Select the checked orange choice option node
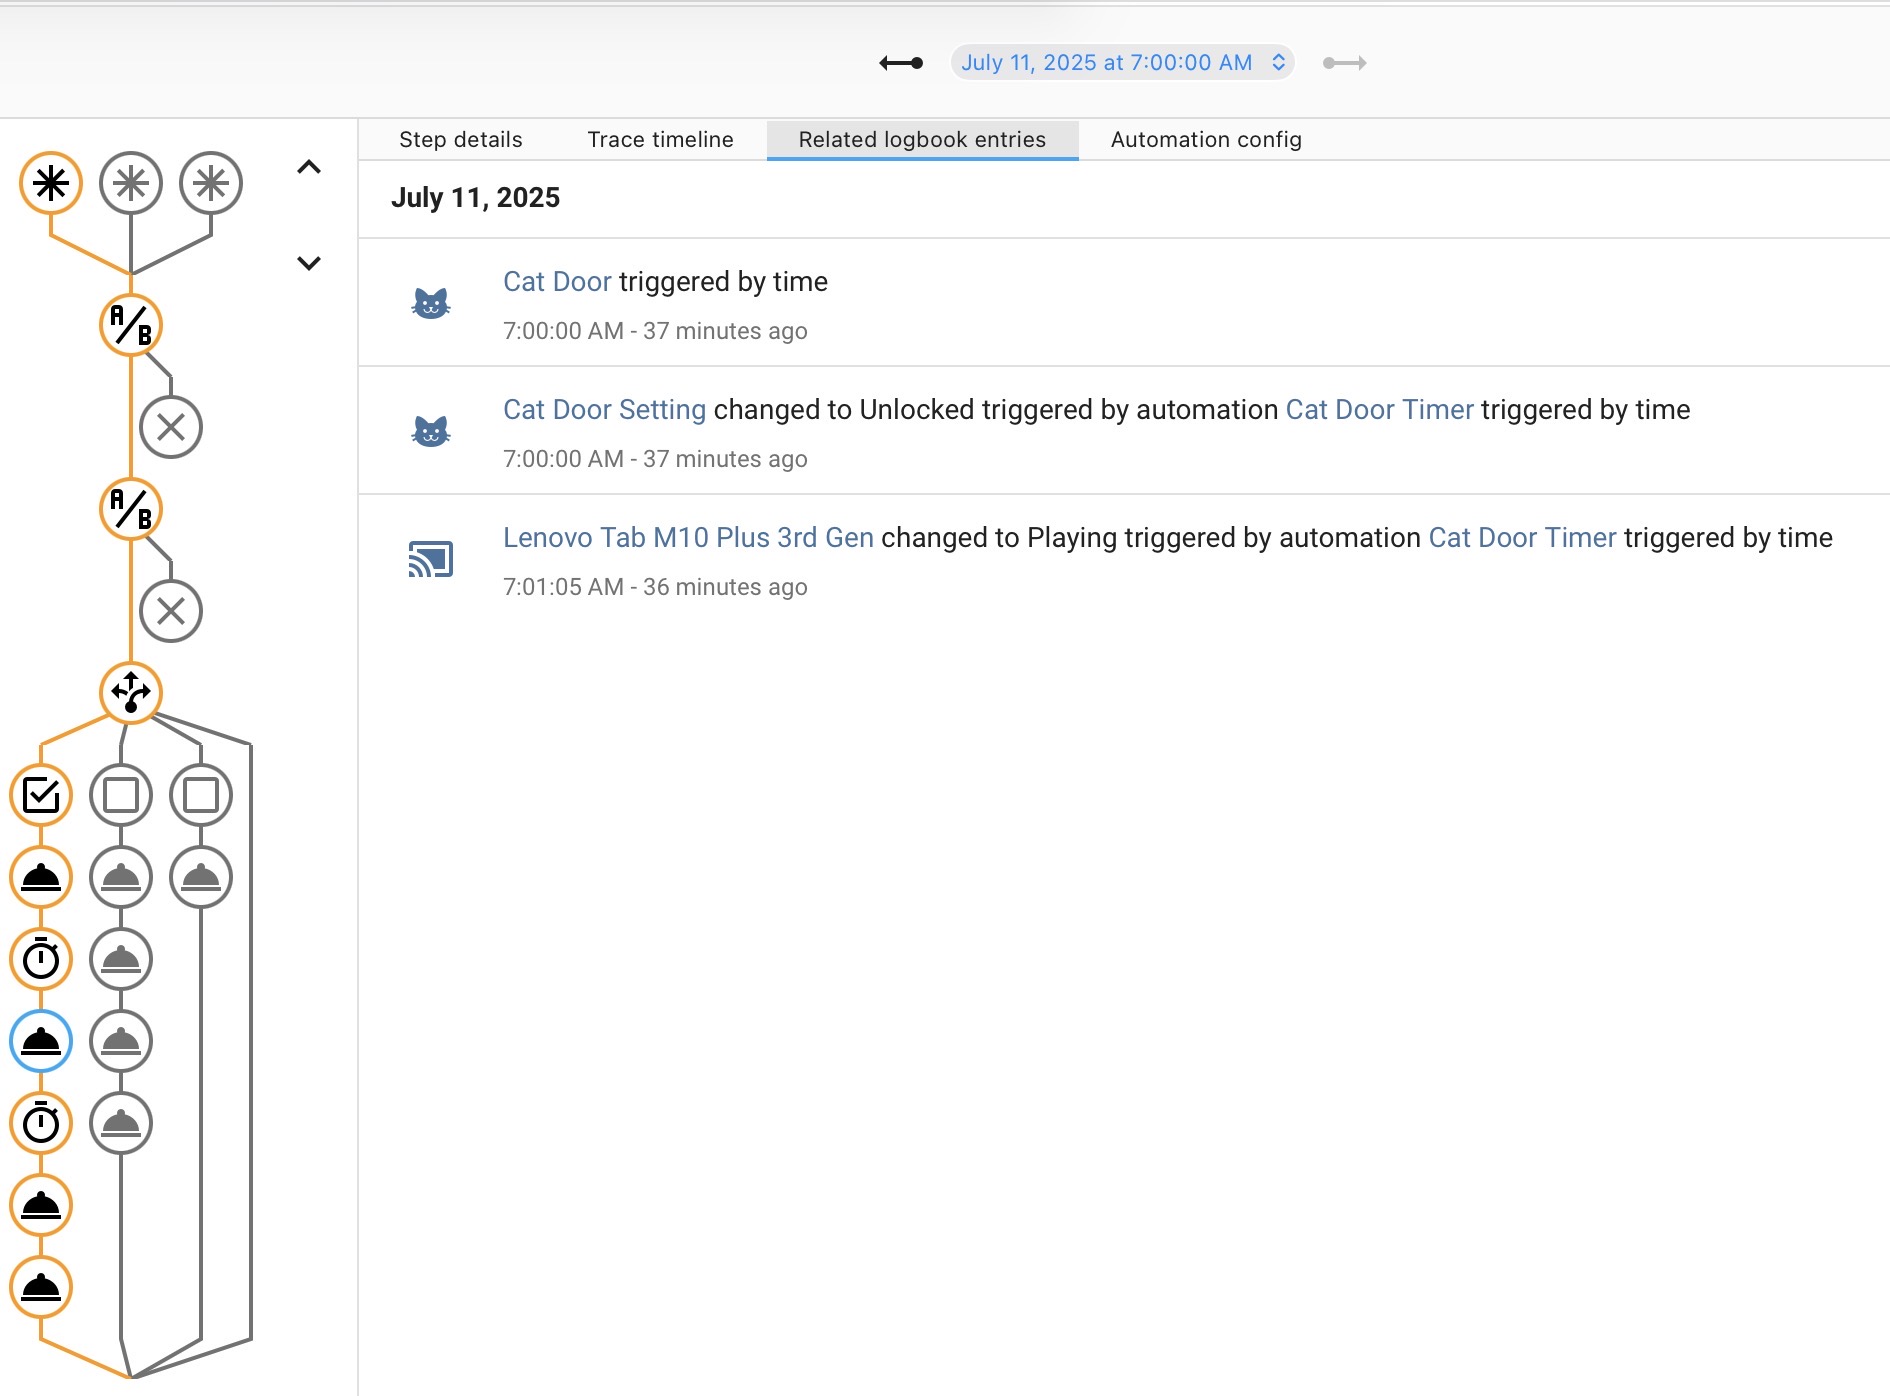This screenshot has width=1890, height=1396. click(x=41, y=795)
